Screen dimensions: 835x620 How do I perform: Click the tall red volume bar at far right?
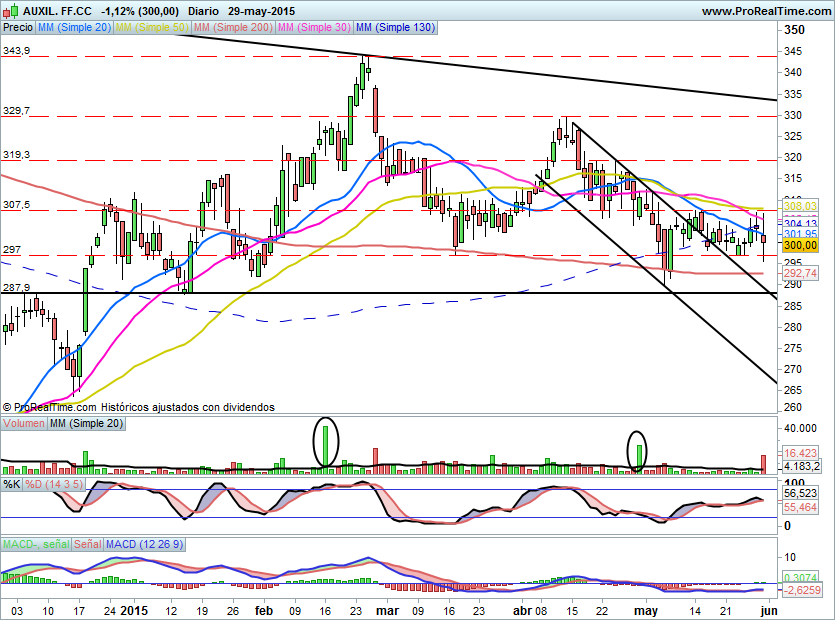[764, 463]
